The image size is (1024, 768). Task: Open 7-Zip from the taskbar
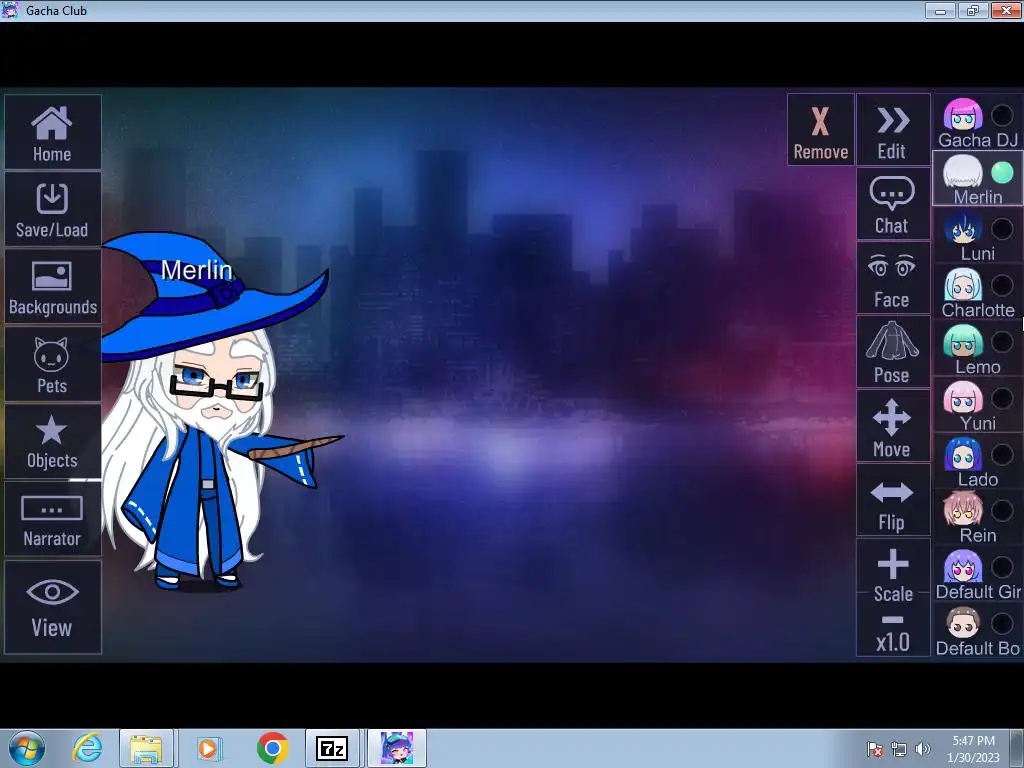tap(332, 748)
